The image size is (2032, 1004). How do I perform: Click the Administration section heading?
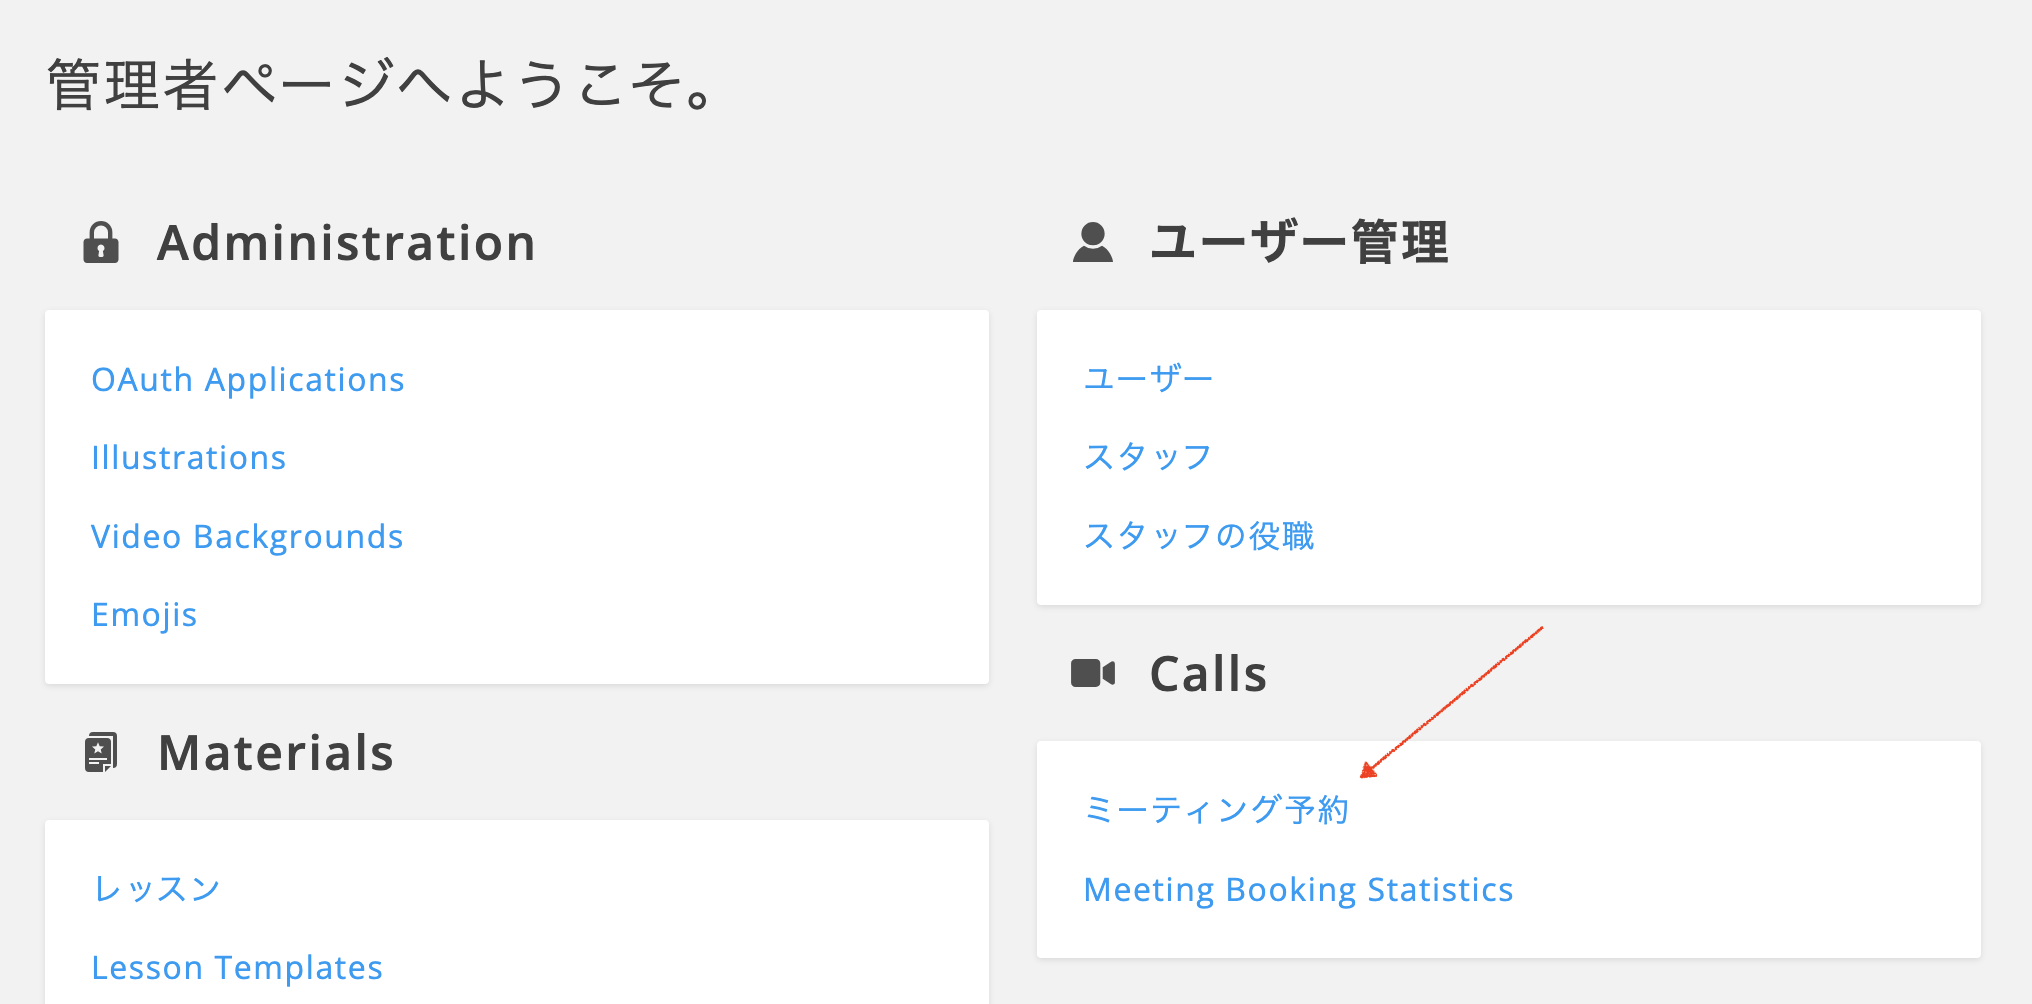[346, 243]
